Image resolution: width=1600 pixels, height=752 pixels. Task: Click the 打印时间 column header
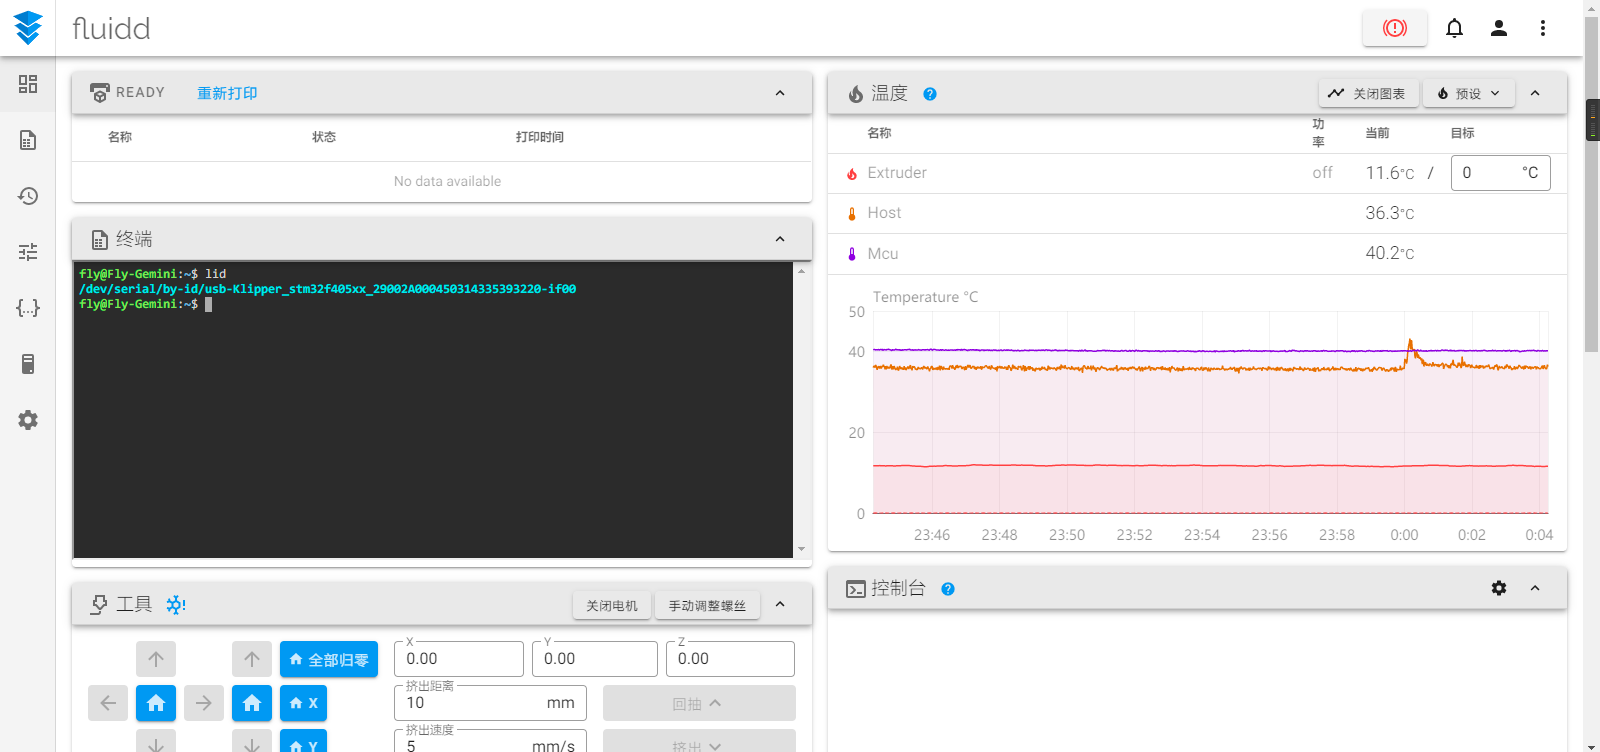click(540, 137)
